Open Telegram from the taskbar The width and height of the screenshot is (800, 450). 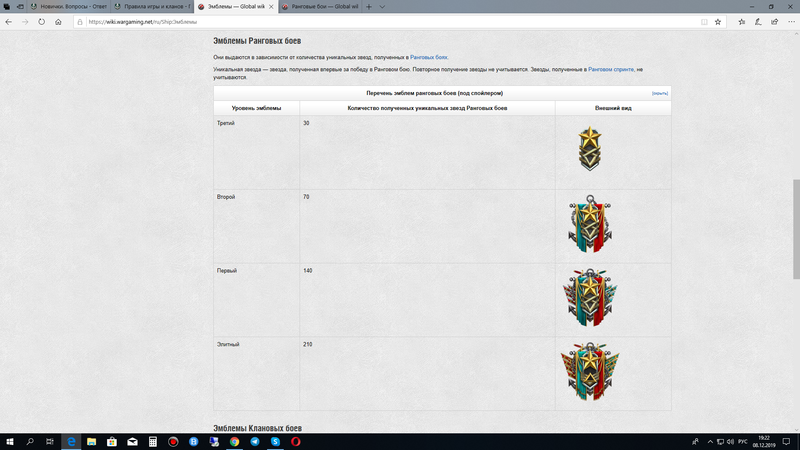(x=254, y=440)
